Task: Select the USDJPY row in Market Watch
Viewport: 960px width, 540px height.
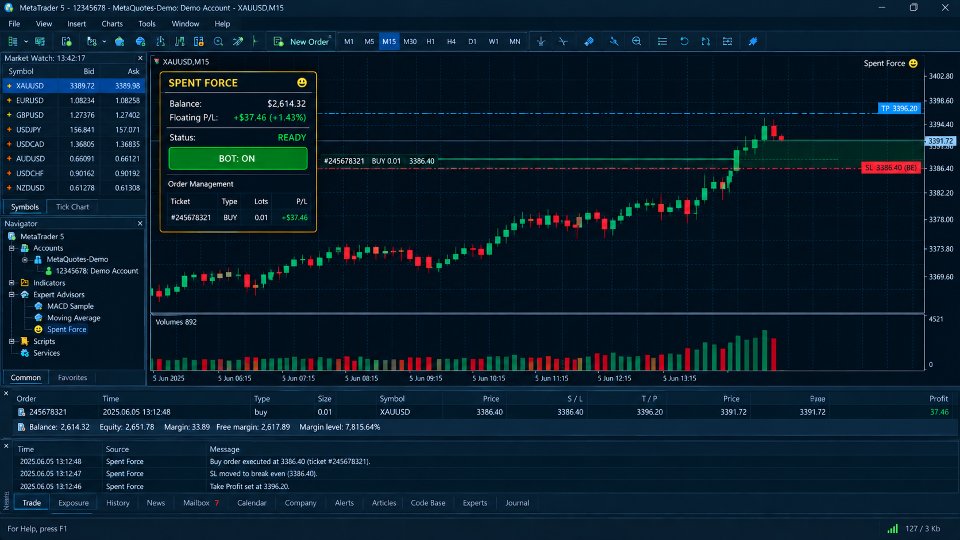Action: (x=73, y=129)
